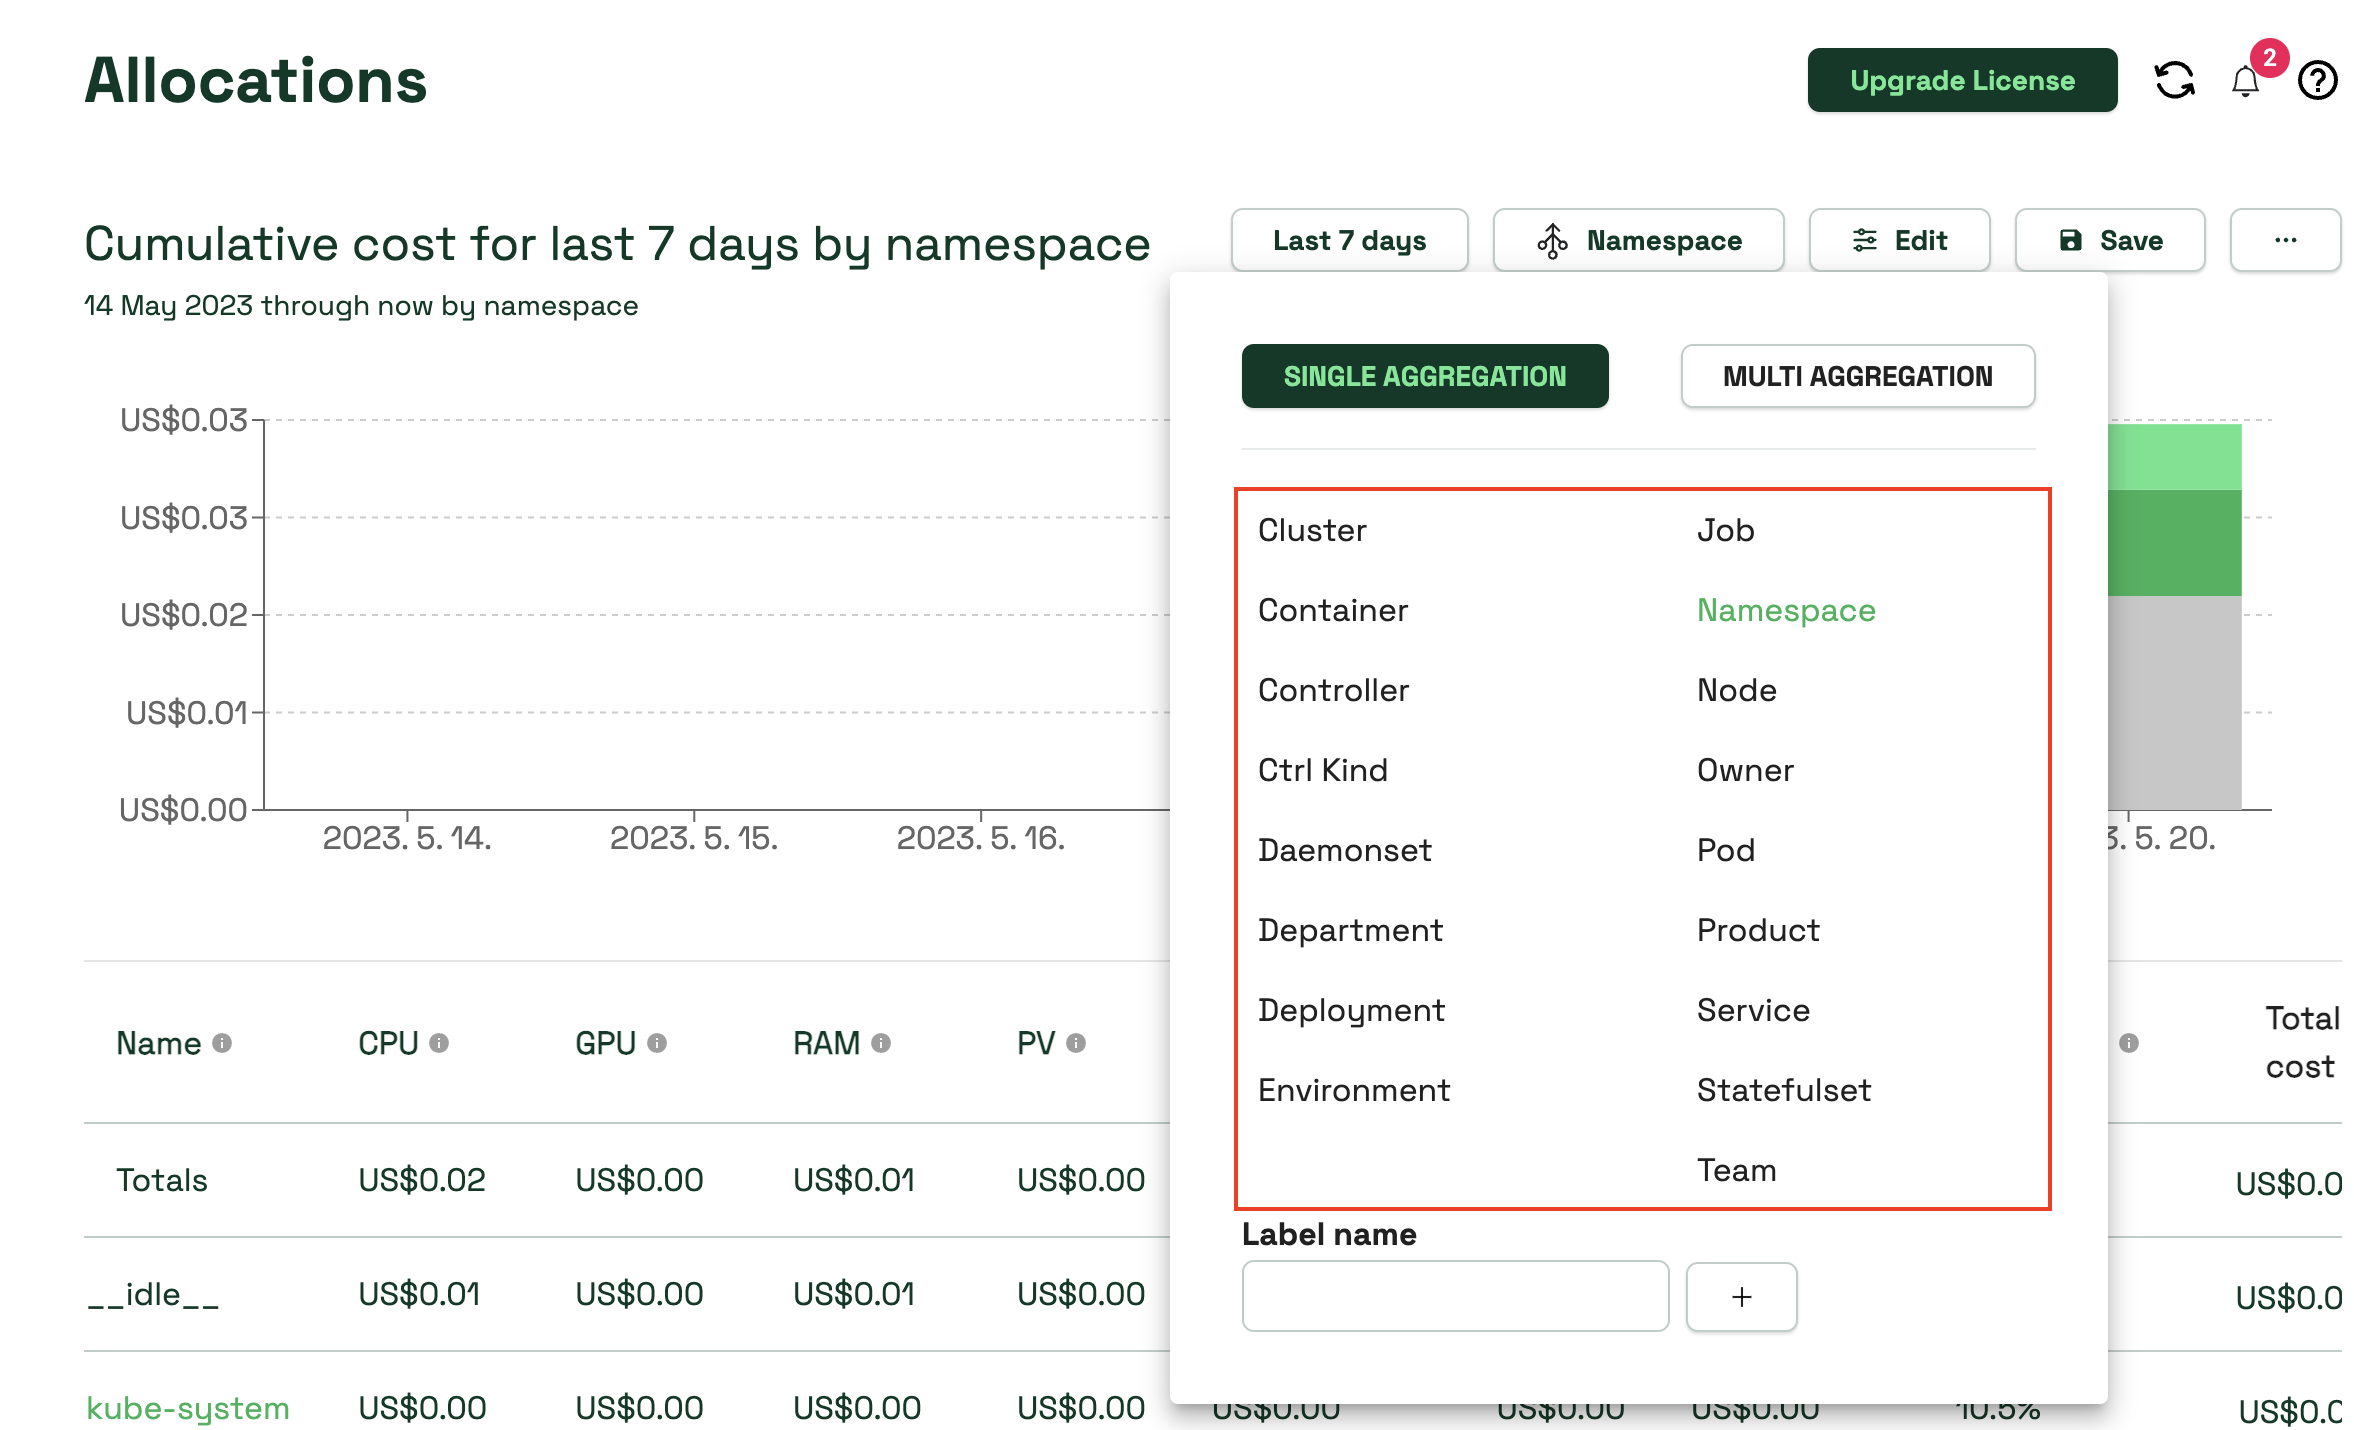The height and width of the screenshot is (1430, 2354).
Task: Click the refresh icon in the header
Action: click(2173, 80)
